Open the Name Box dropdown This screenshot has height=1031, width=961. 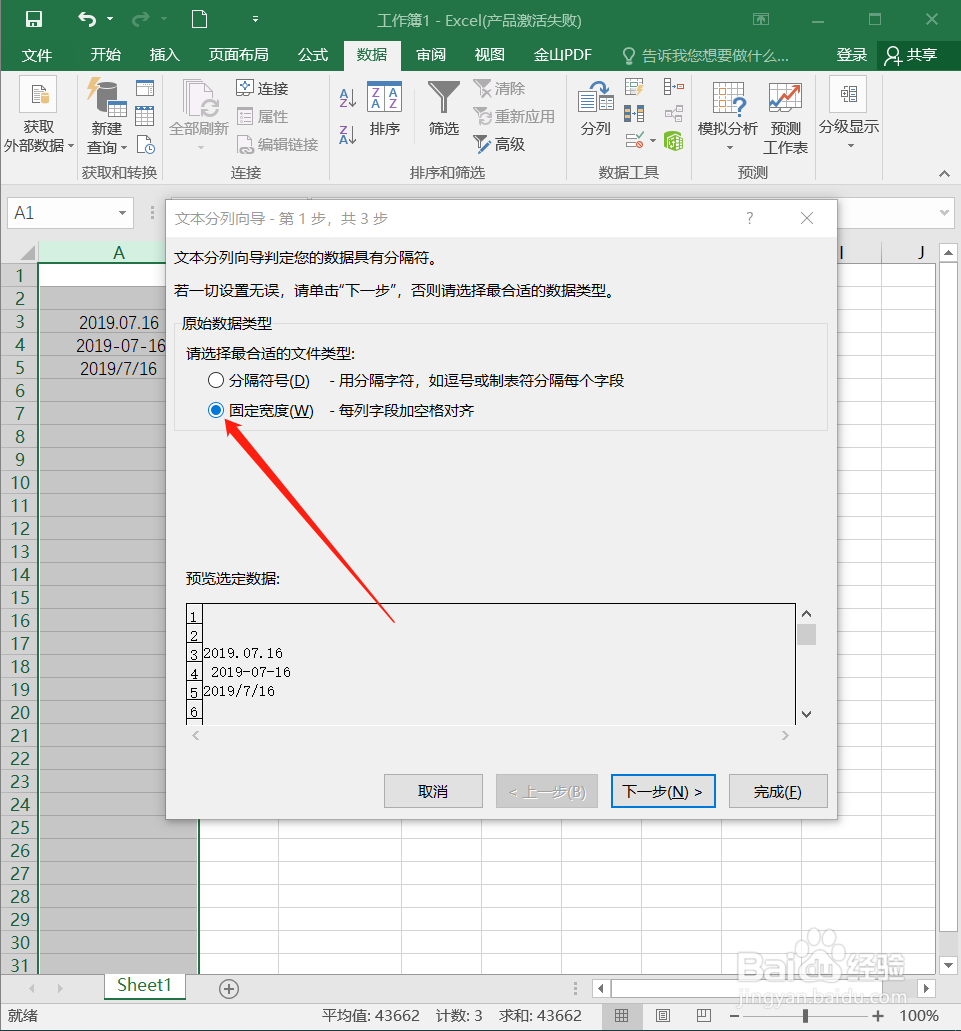point(124,213)
